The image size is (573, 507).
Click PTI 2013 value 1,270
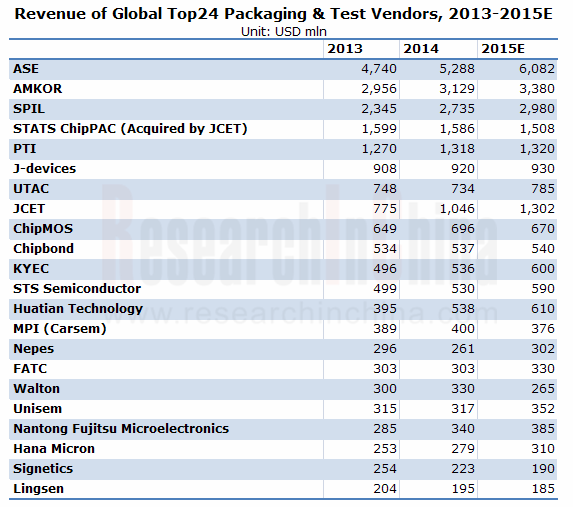379,149
